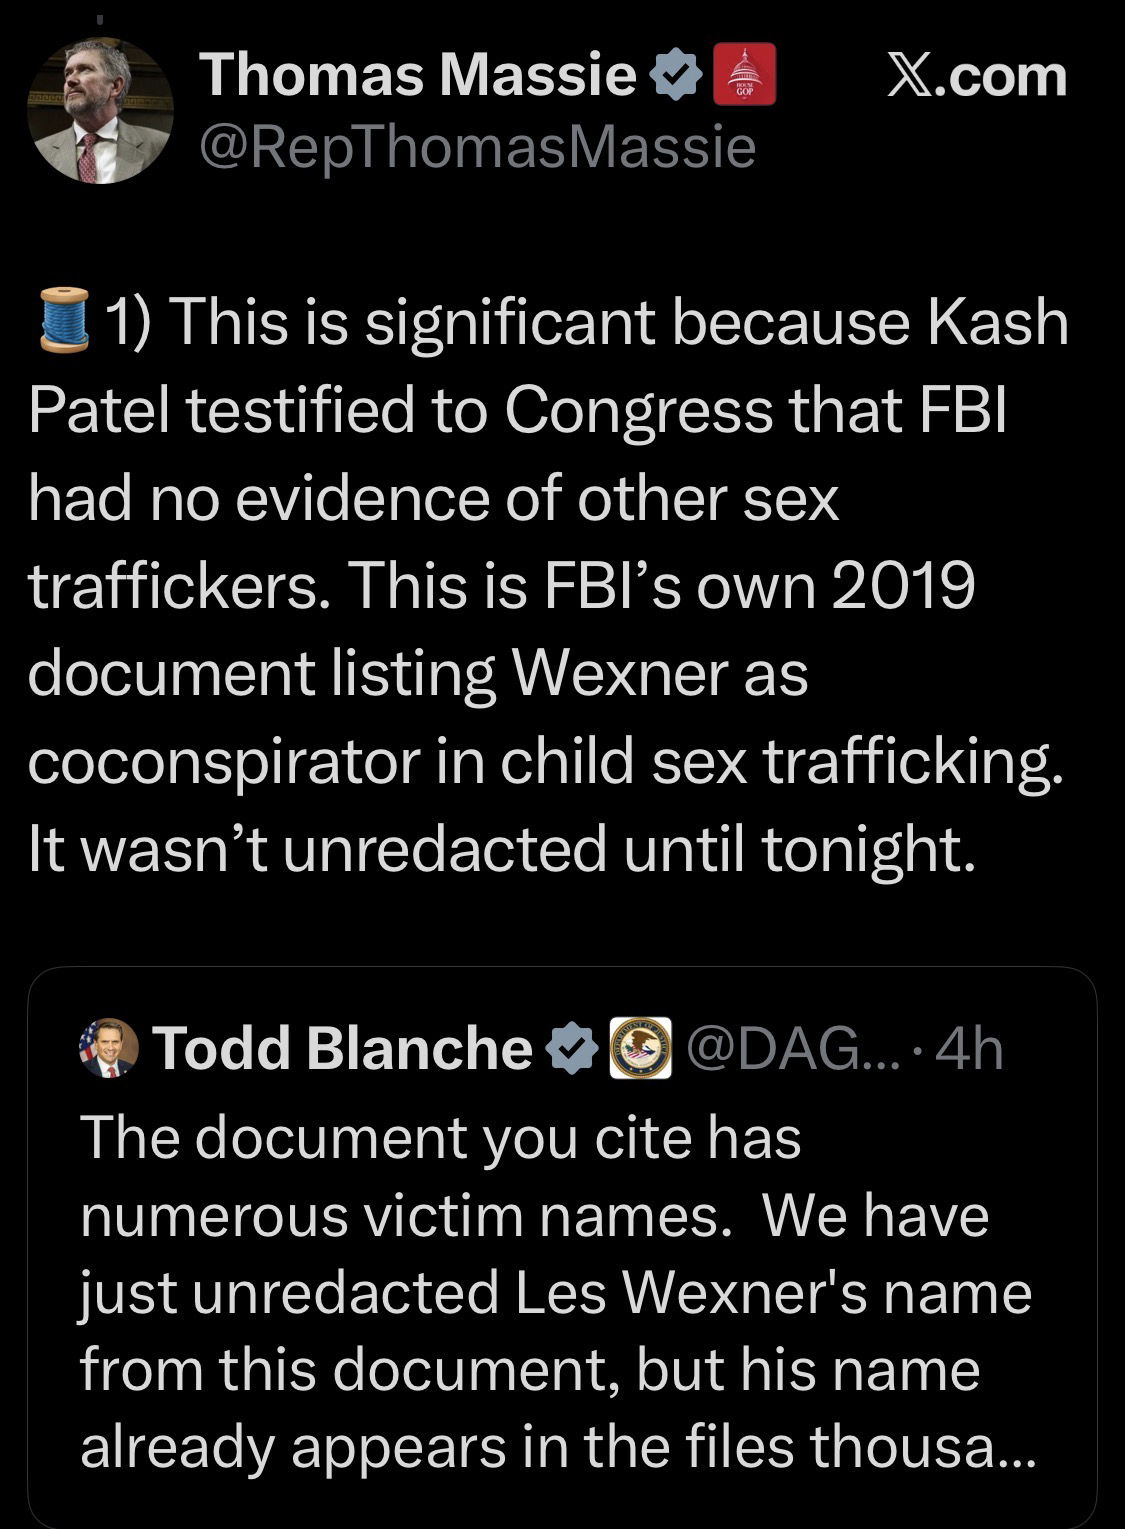Click the Thomas Massie display name

(x=417, y=75)
